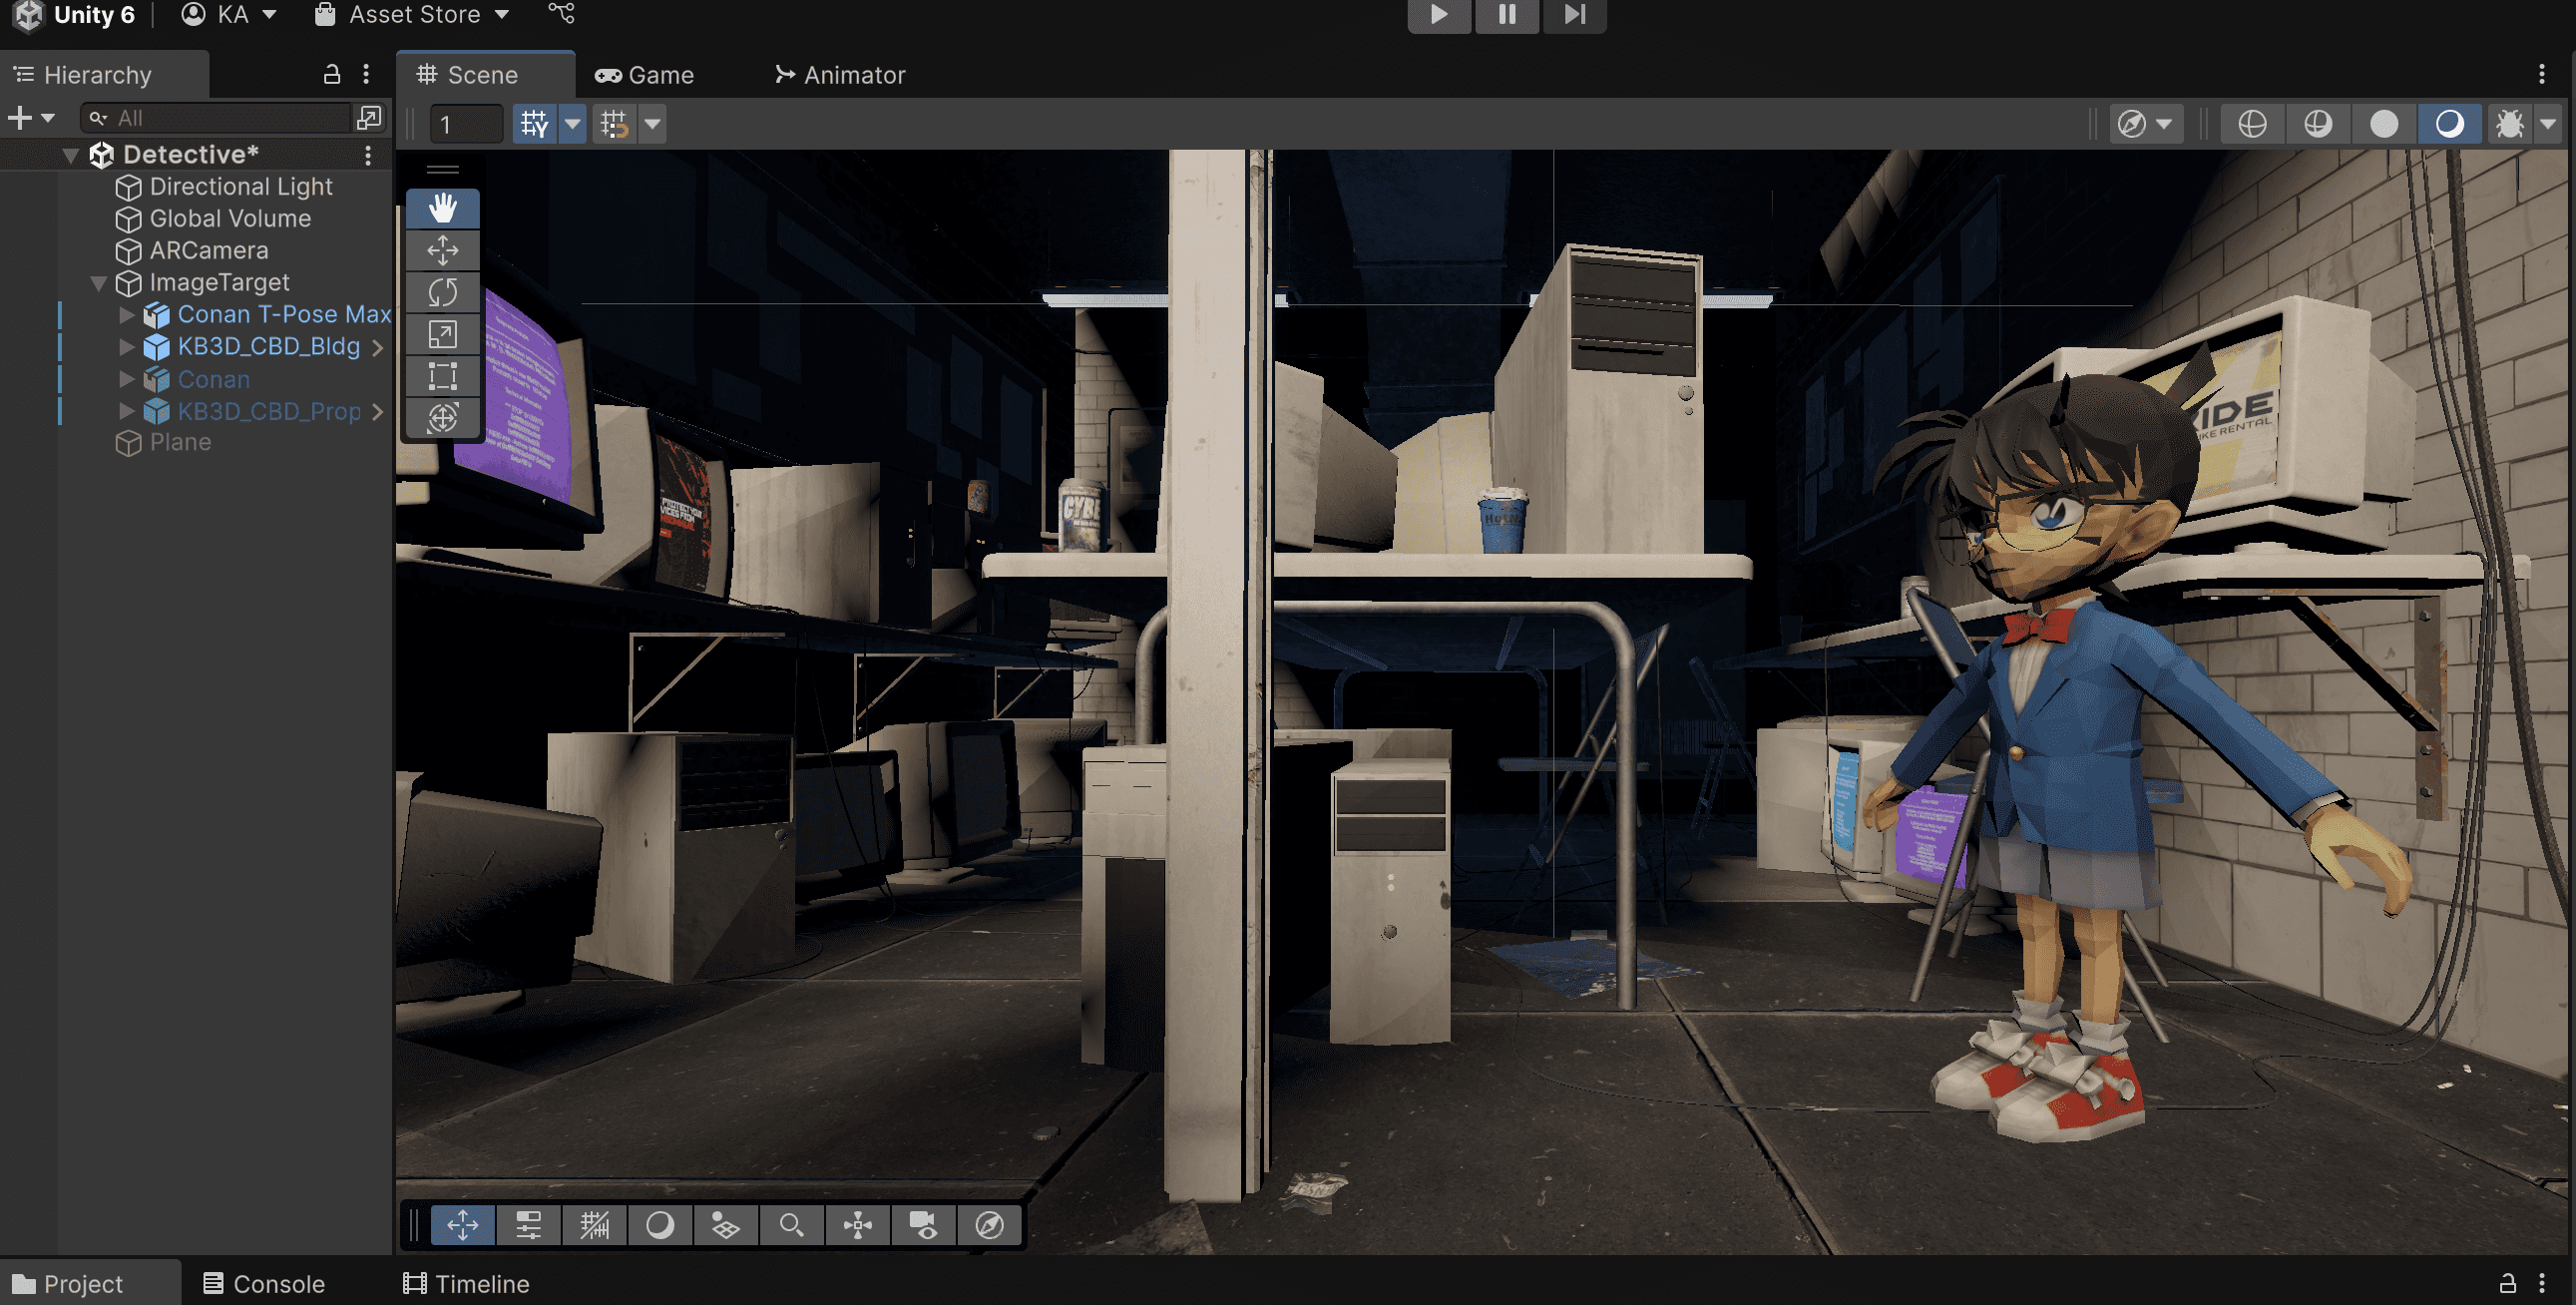Open the Timeline tab
This screenshot has height=1305, width=2576.
point(466,1283)
